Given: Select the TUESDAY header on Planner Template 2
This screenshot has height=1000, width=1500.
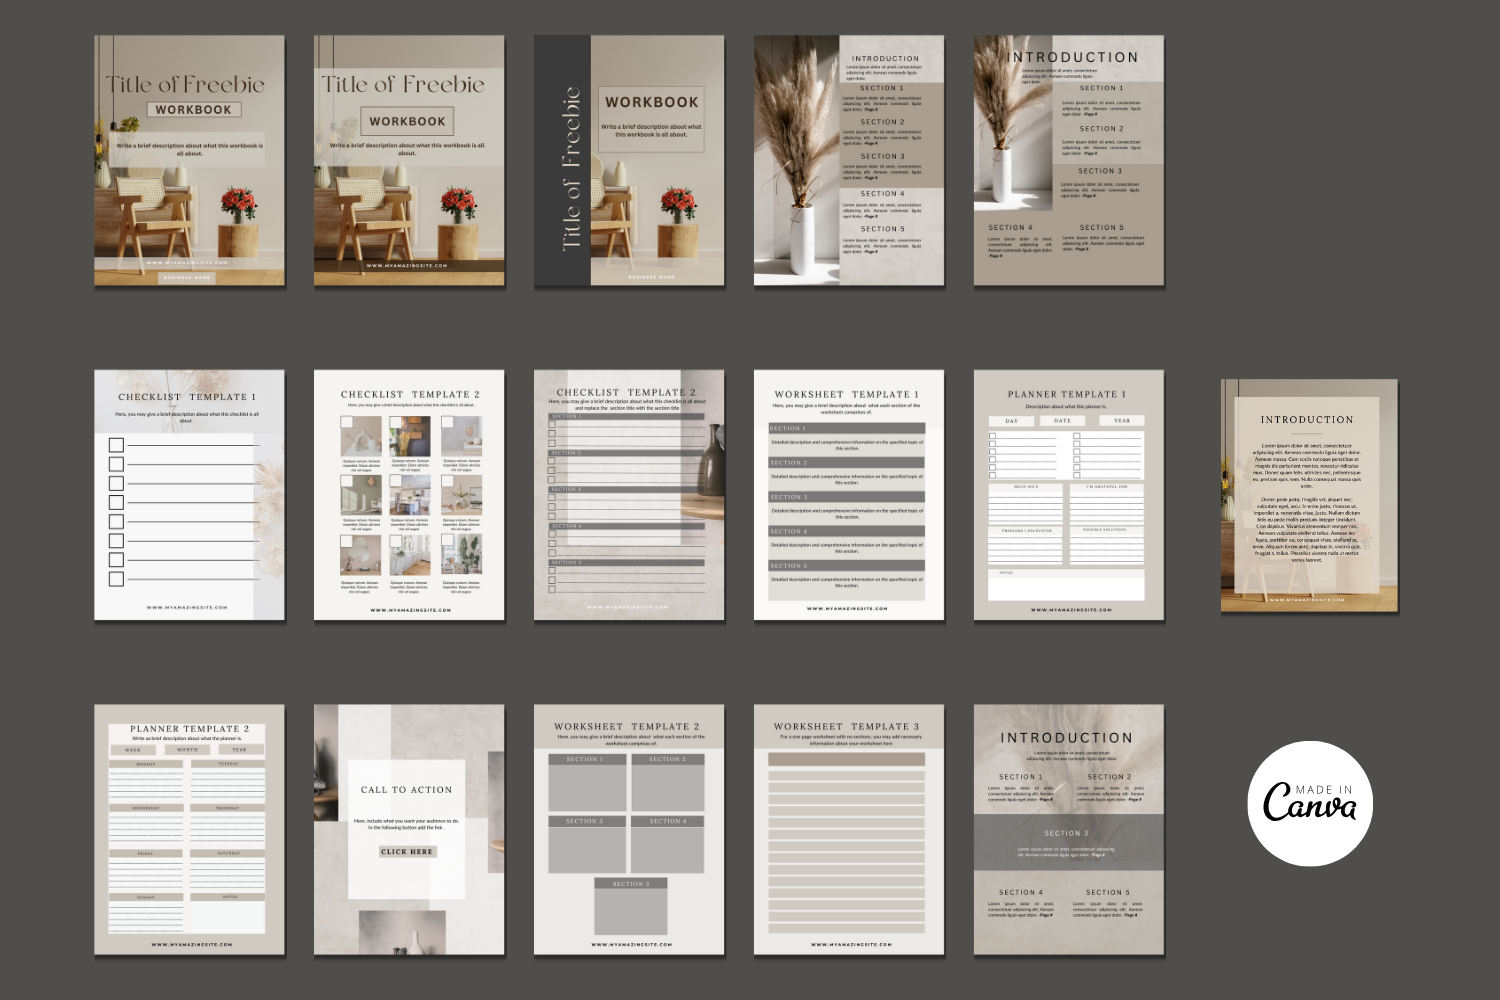Looking at the screenshot, I should coord(228,764).
